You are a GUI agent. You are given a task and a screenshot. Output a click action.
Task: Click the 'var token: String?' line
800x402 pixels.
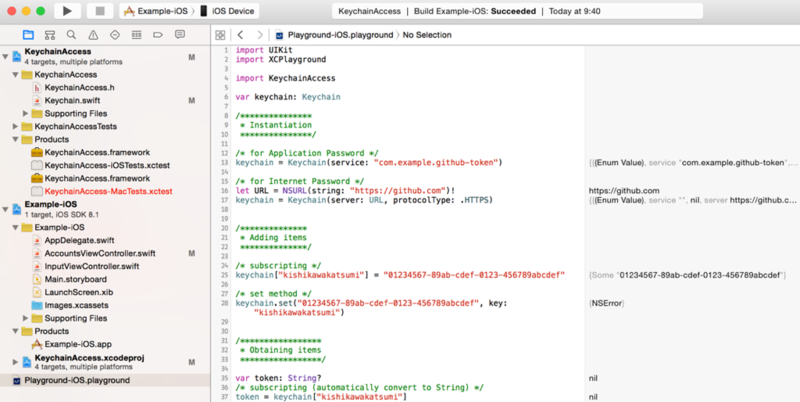coord(278,378)
